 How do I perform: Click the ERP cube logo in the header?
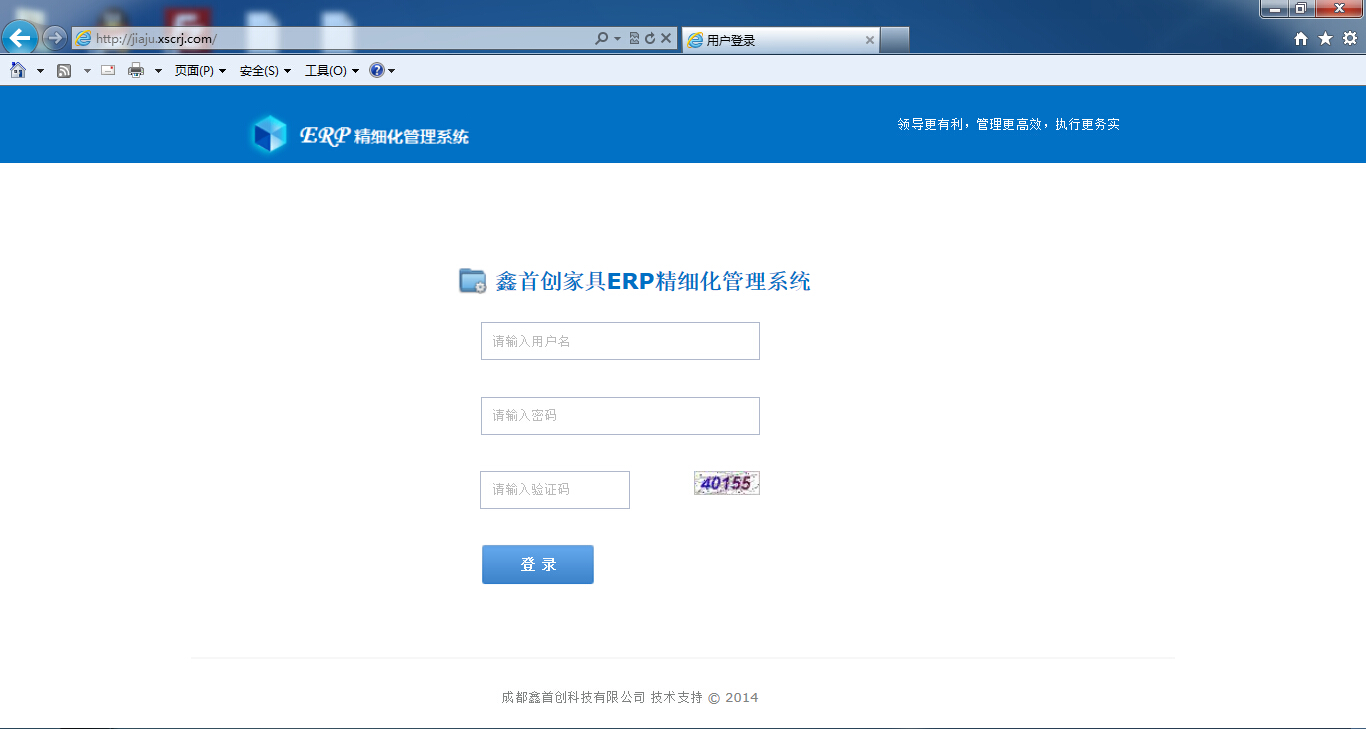coord(269,134)
